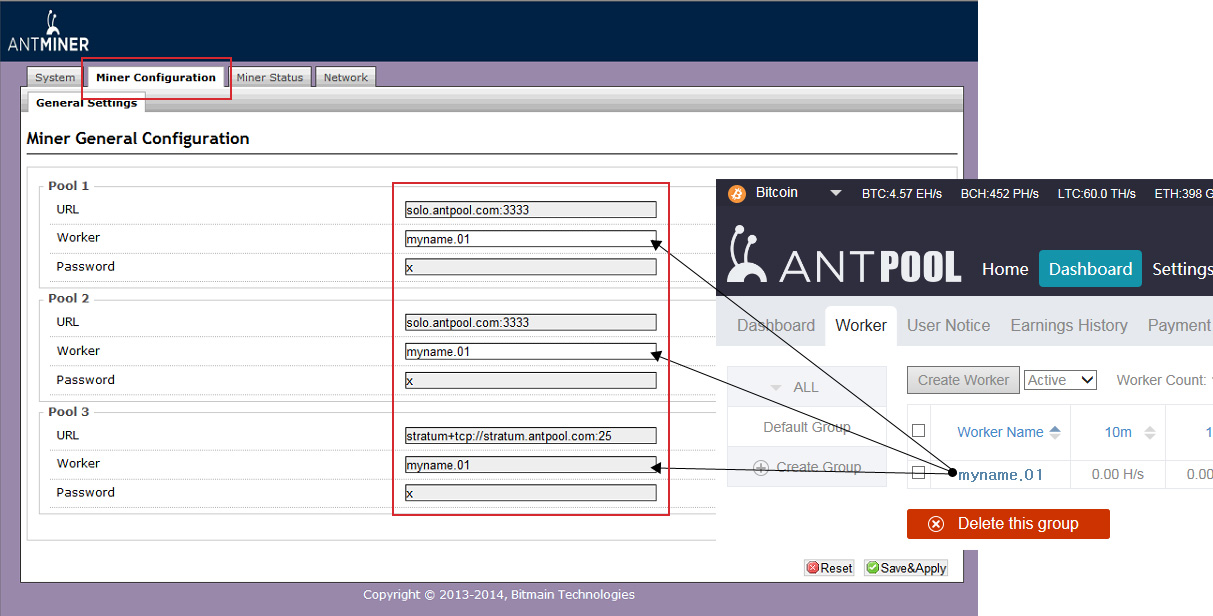Sort workers by Worker Name arrows

coord(1055,432)
